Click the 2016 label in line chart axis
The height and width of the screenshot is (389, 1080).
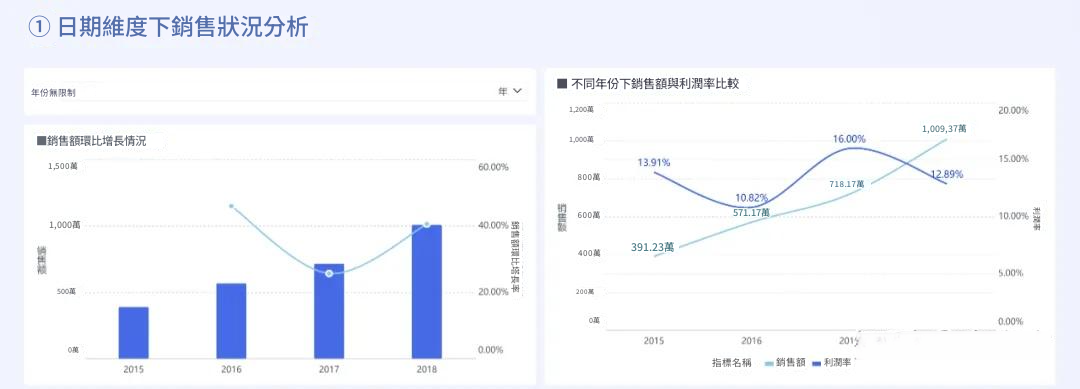[x=751, y=340]
